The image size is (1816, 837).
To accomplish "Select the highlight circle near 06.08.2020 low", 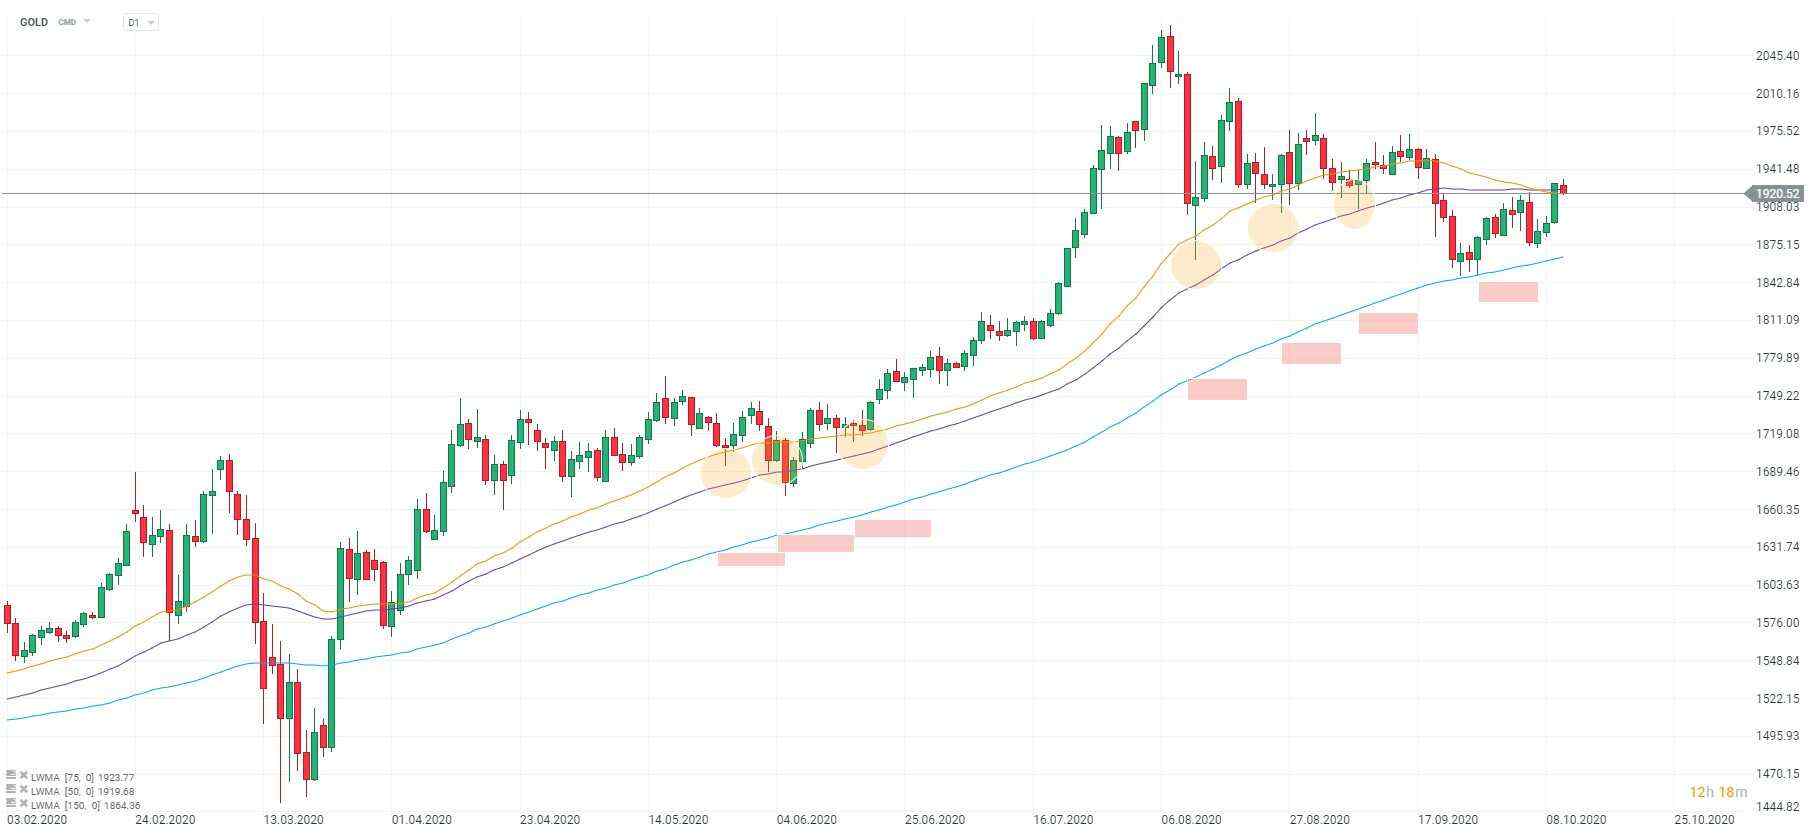I will pos(1196,264).
